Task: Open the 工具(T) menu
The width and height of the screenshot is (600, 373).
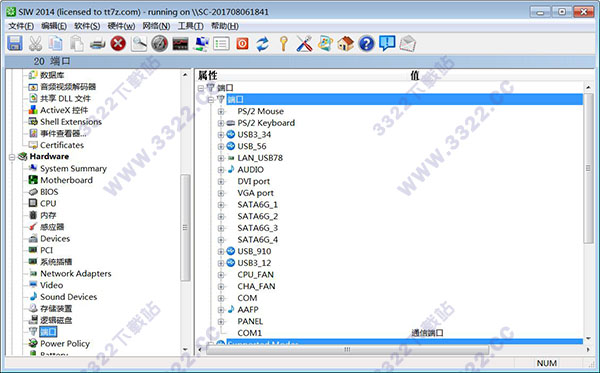Action: [x=190, y=26]
